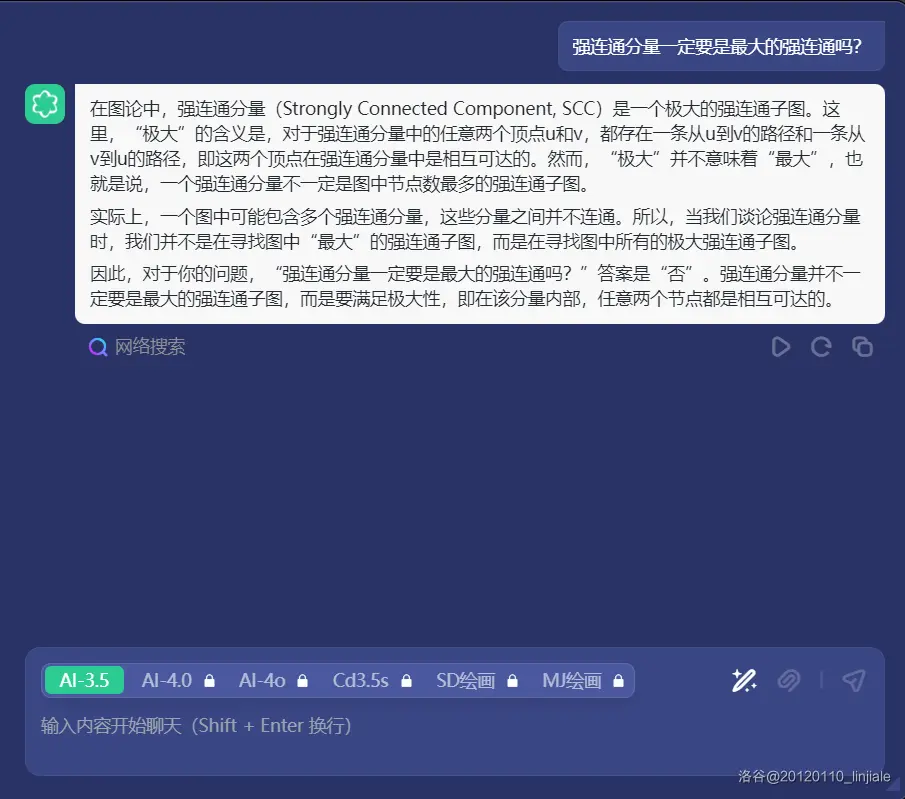
Task: Switch to the locked AI-4.0 model
Action: (x=177, y=681)
